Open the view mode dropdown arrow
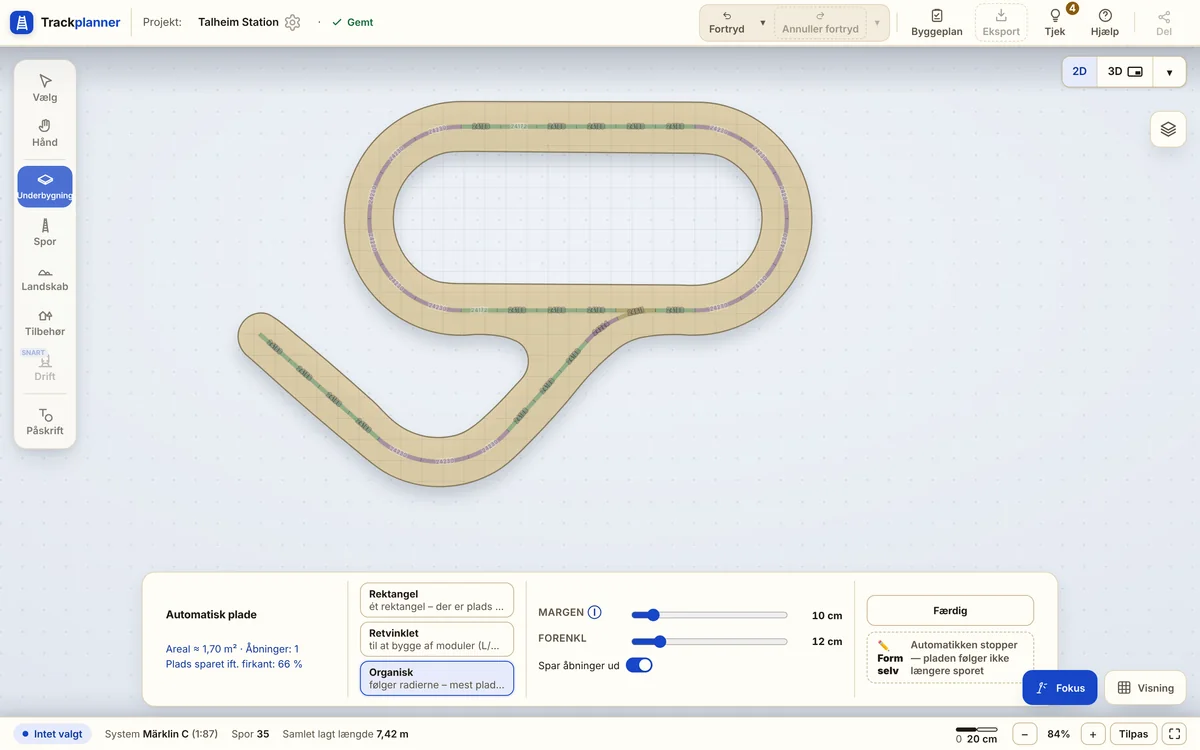 point(1169,72)
